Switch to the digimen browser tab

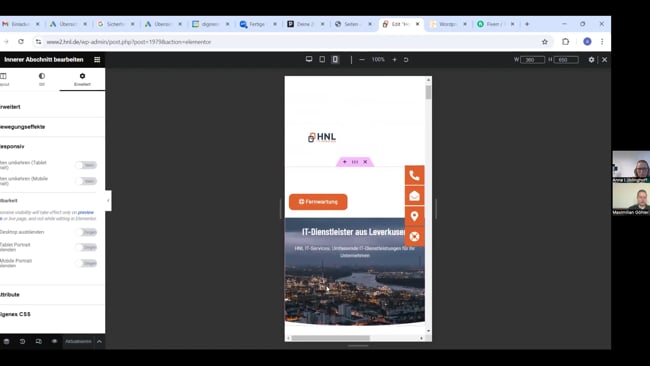[x=210, y=24]
